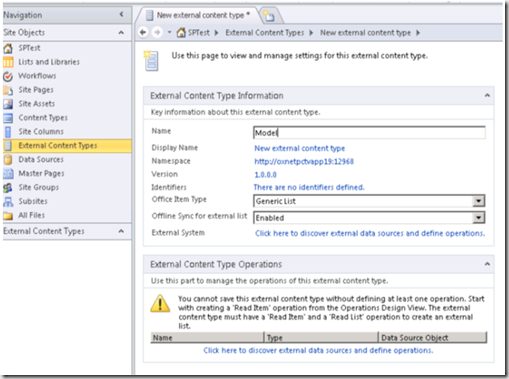Click New external content type breadcrumb
Viewport: 509px width, 379px height.
pyautogui.click(x=365, y=33)
